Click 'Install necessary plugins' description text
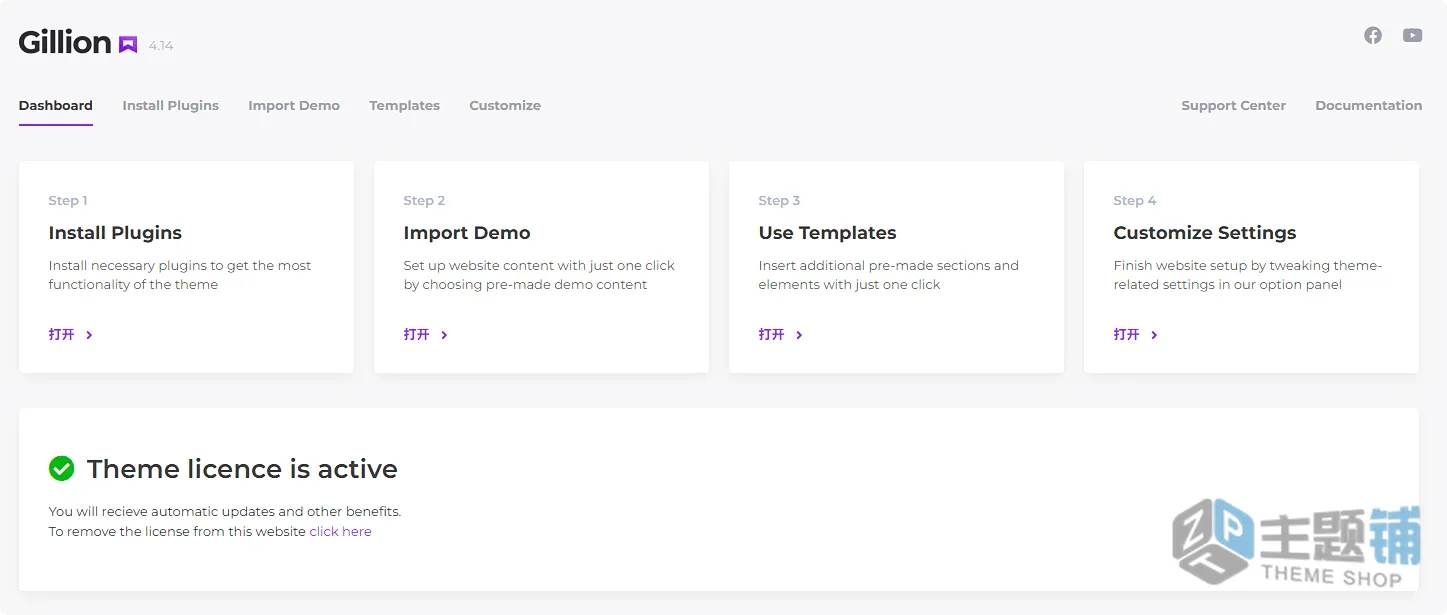Image resolution: width=1447 pixels, height=615 pixels. pyautogui.click(x=180, y=275)
